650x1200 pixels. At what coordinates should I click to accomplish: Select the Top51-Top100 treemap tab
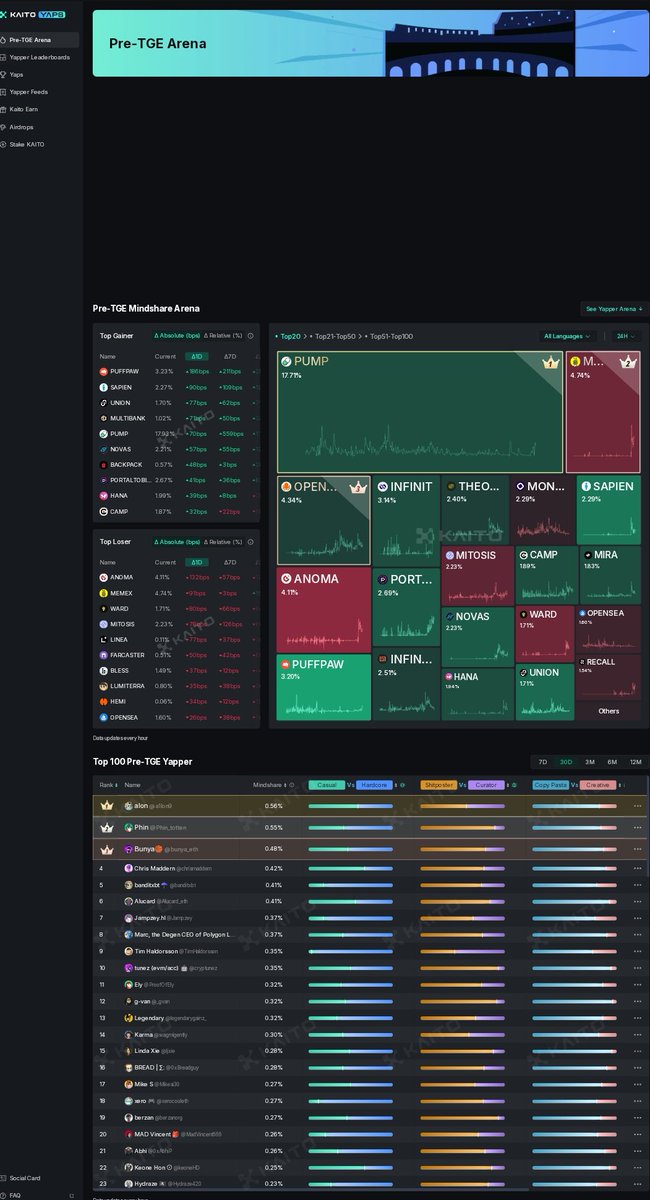click(392, 337)
